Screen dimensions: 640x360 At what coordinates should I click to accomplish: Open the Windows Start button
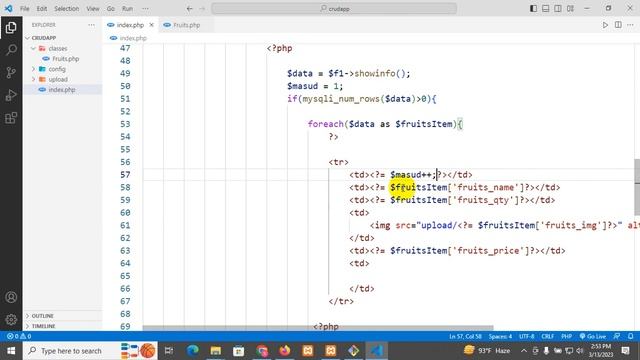(x=11, y=351)
